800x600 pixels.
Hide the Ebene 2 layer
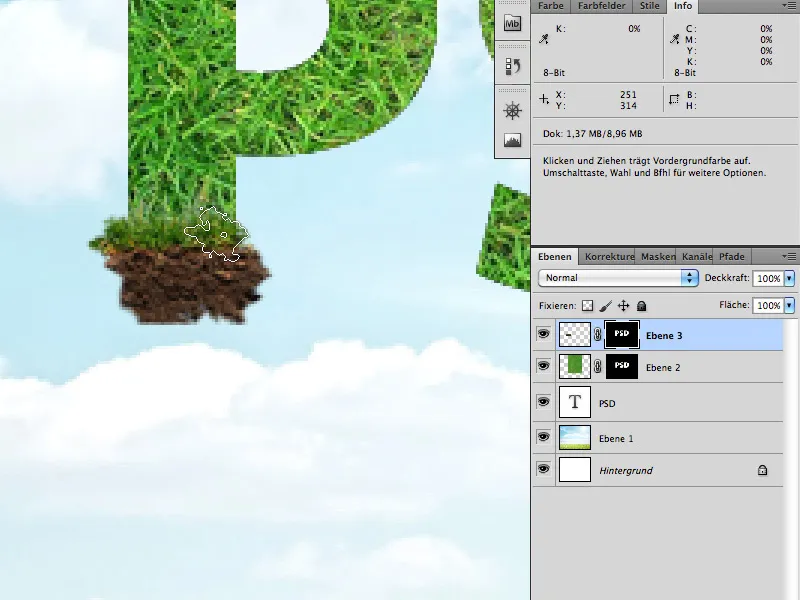point(543,366)
